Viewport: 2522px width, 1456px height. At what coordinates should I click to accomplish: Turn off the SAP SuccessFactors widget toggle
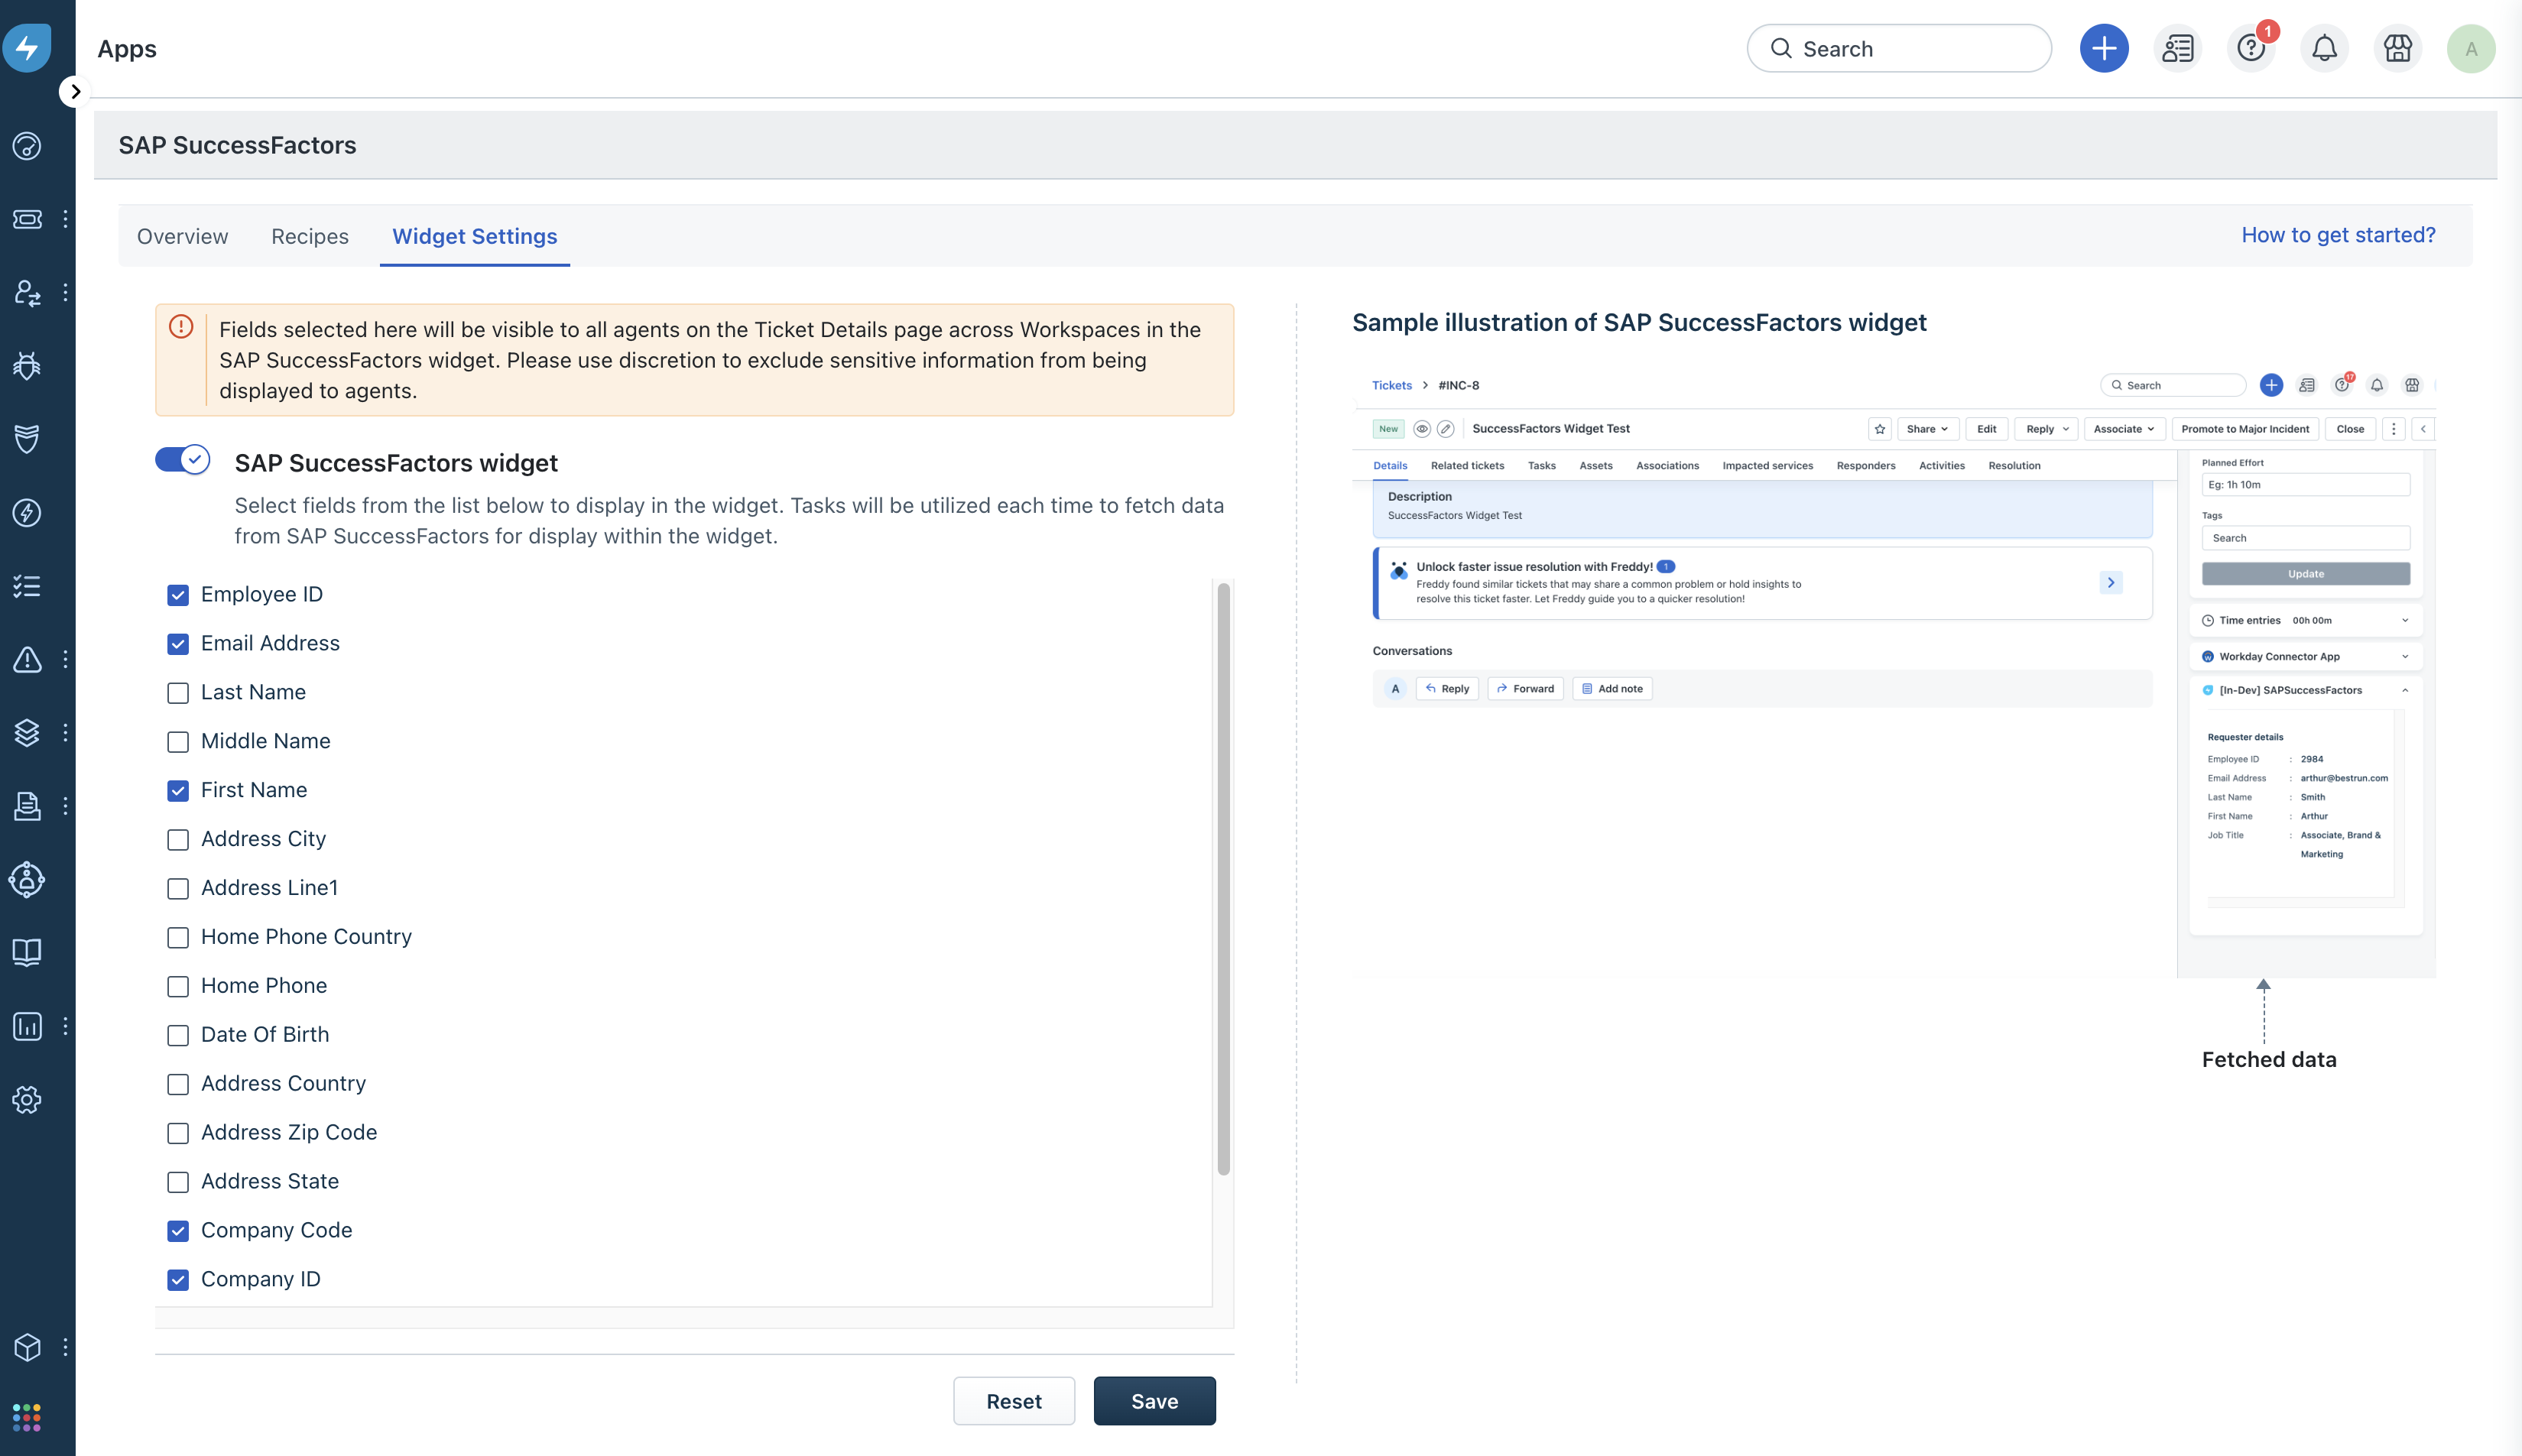(x=182, y=460)
